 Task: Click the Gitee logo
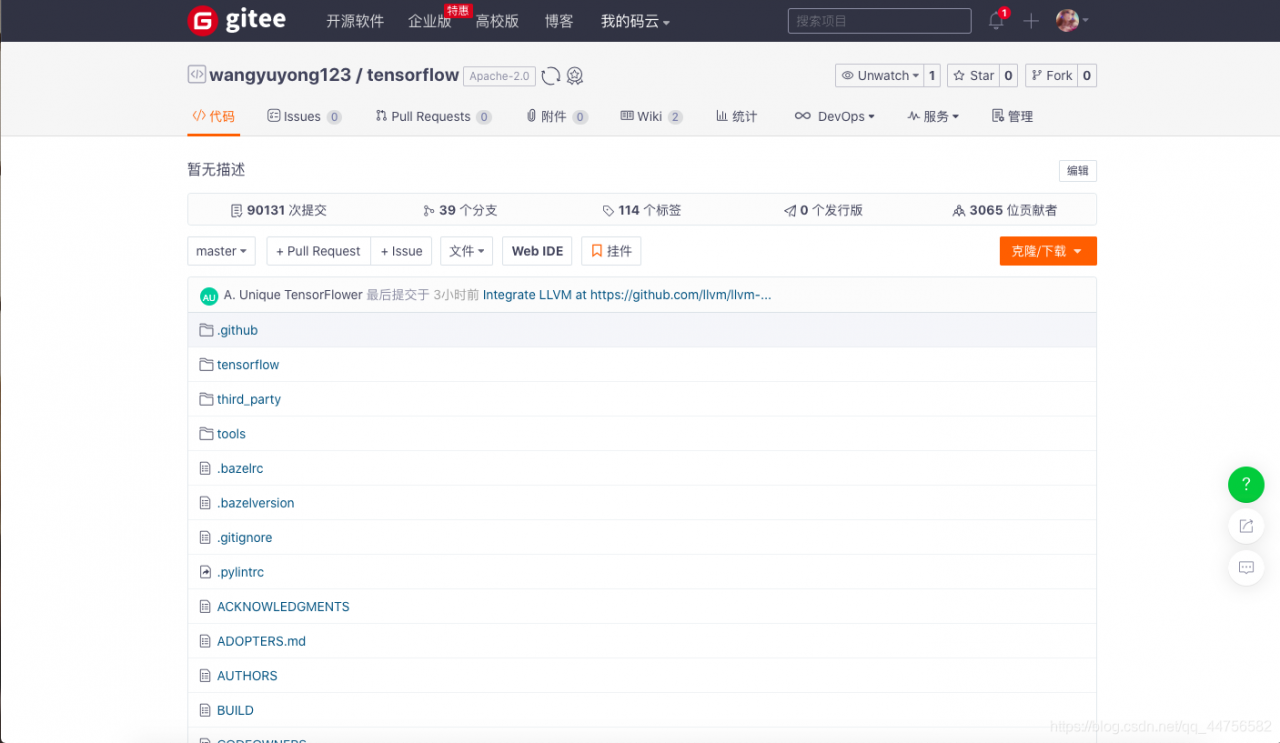click(236, 20)
